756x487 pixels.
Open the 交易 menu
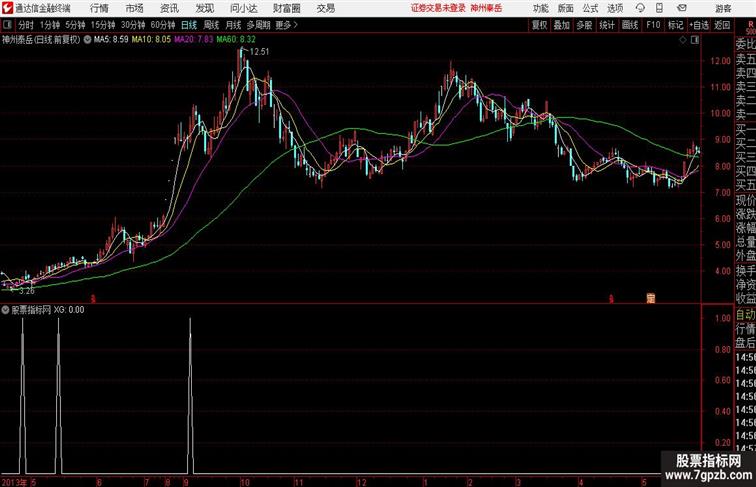(325, 8)
